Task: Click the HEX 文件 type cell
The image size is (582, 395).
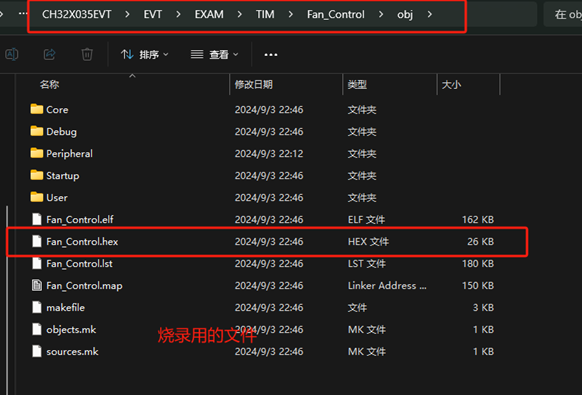Action: [x=368, y=242]
